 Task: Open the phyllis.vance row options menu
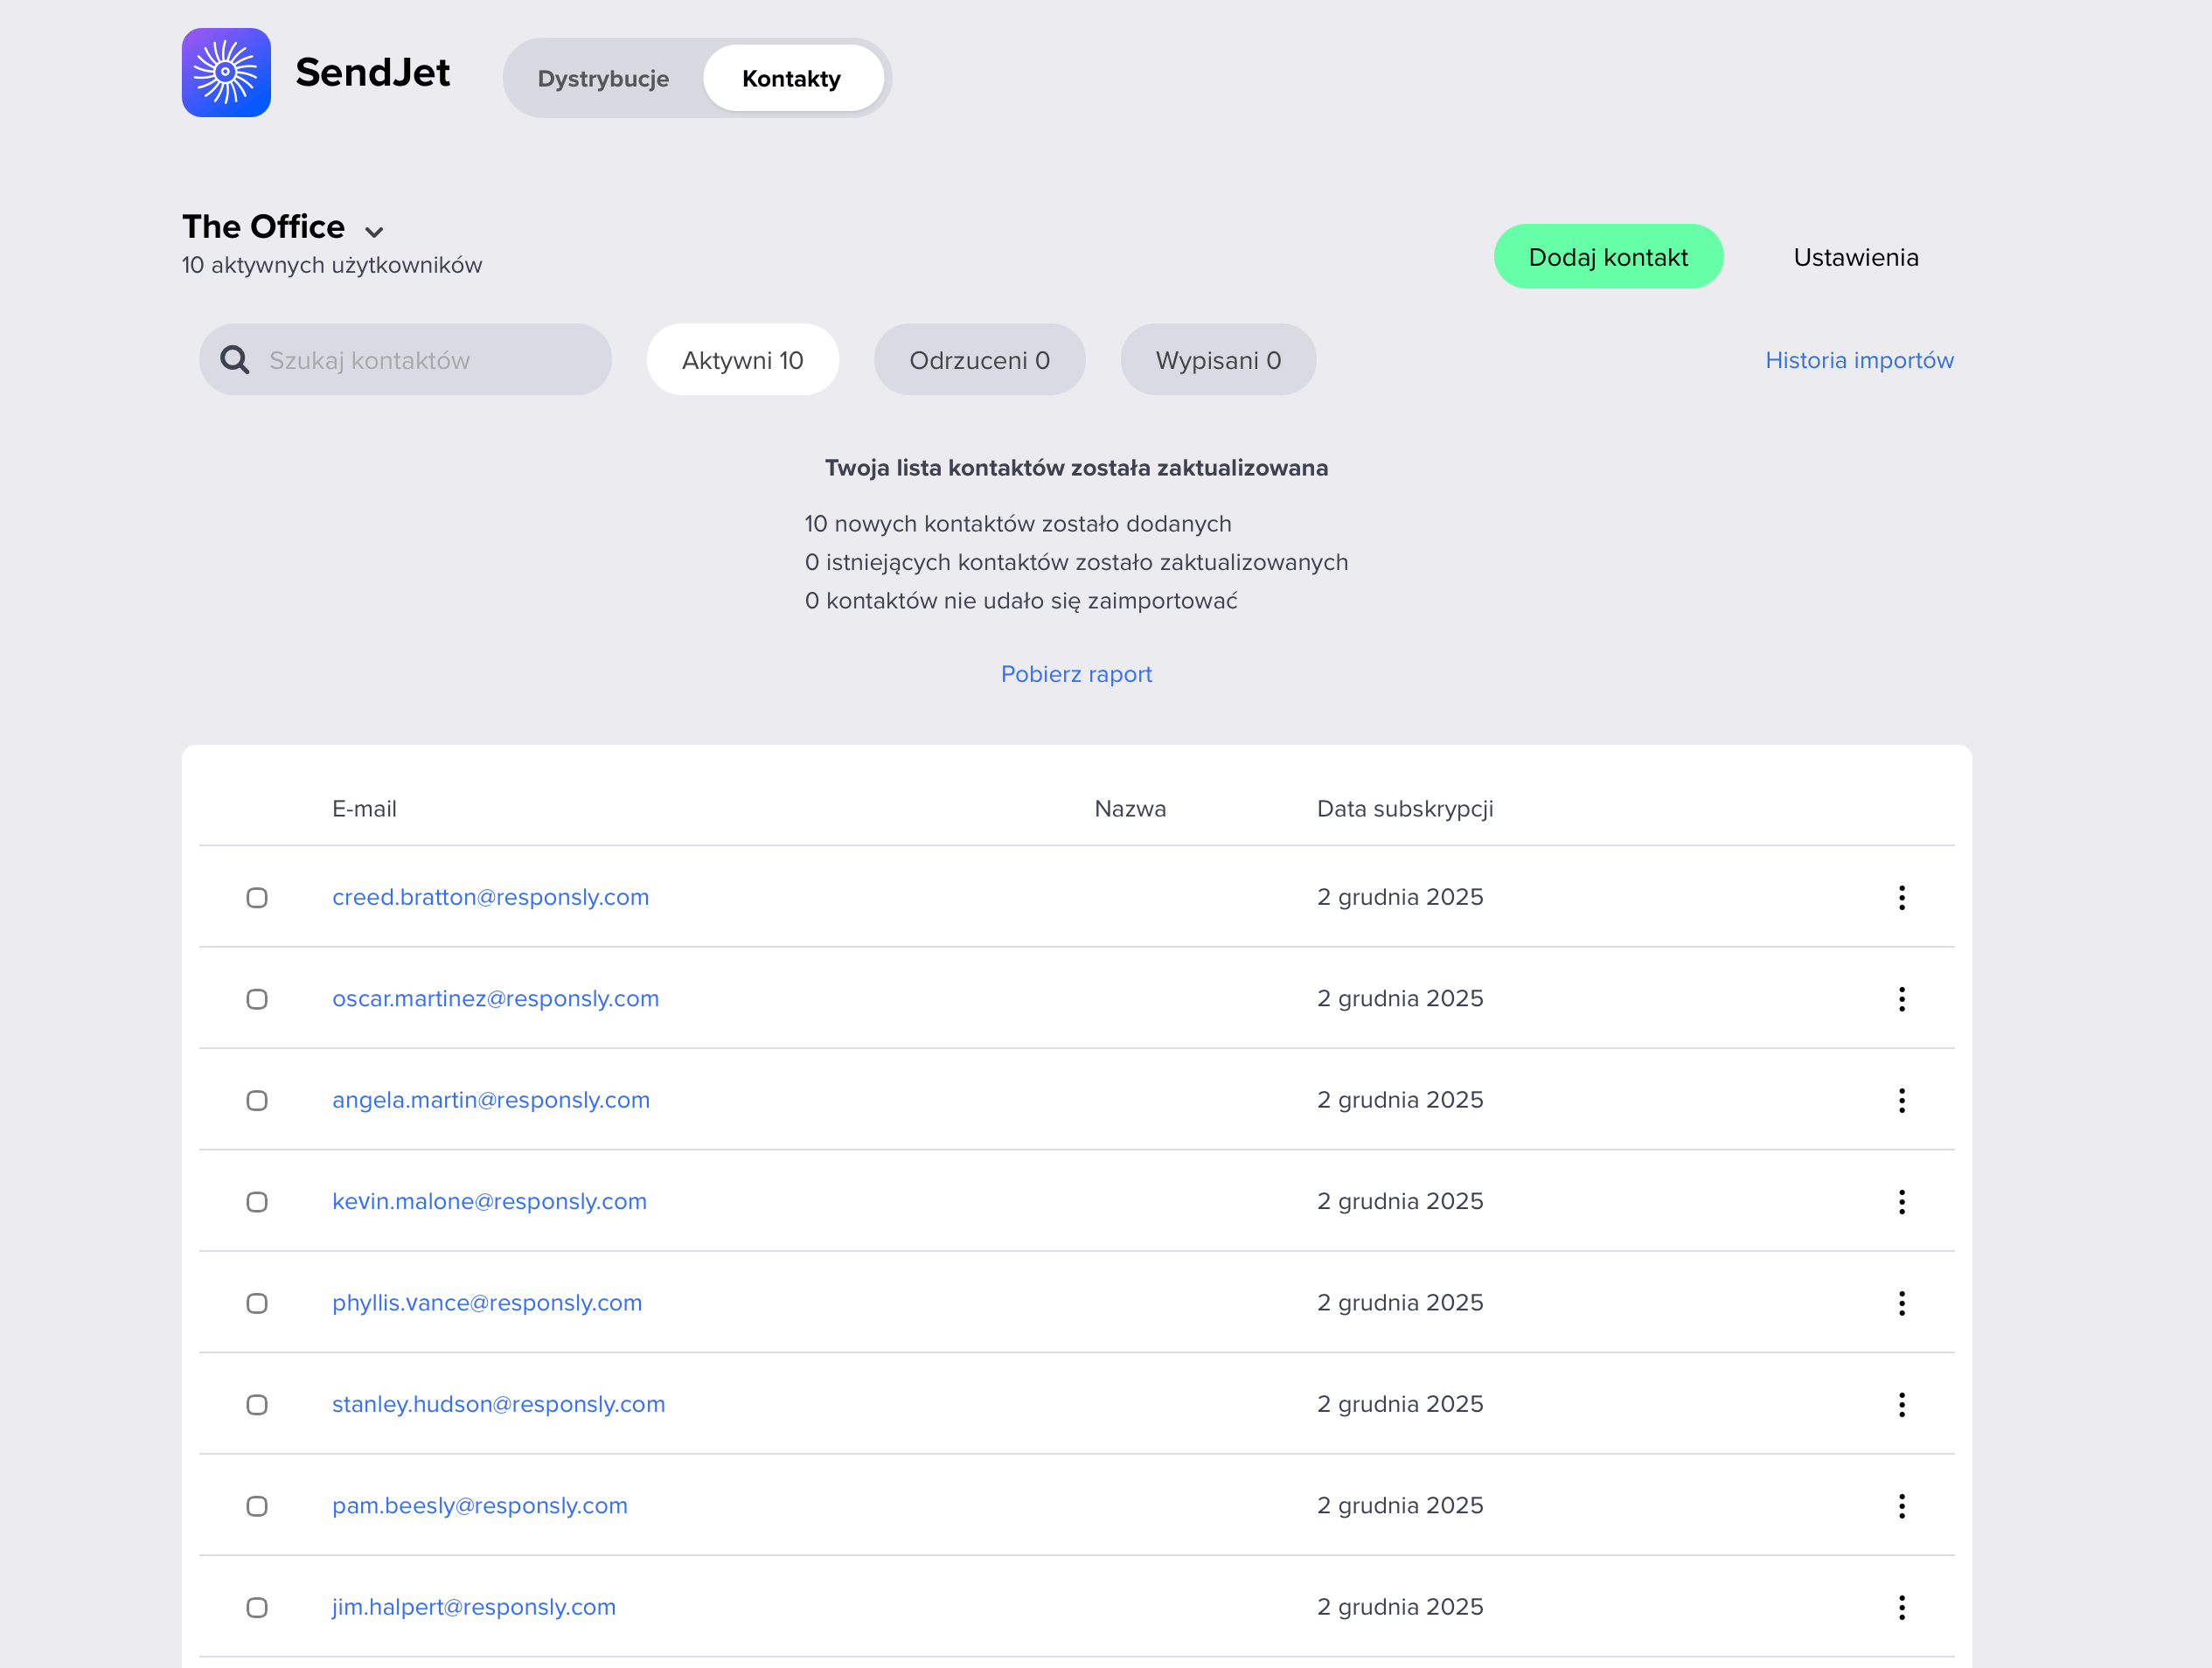(x=1901, y=1303)
